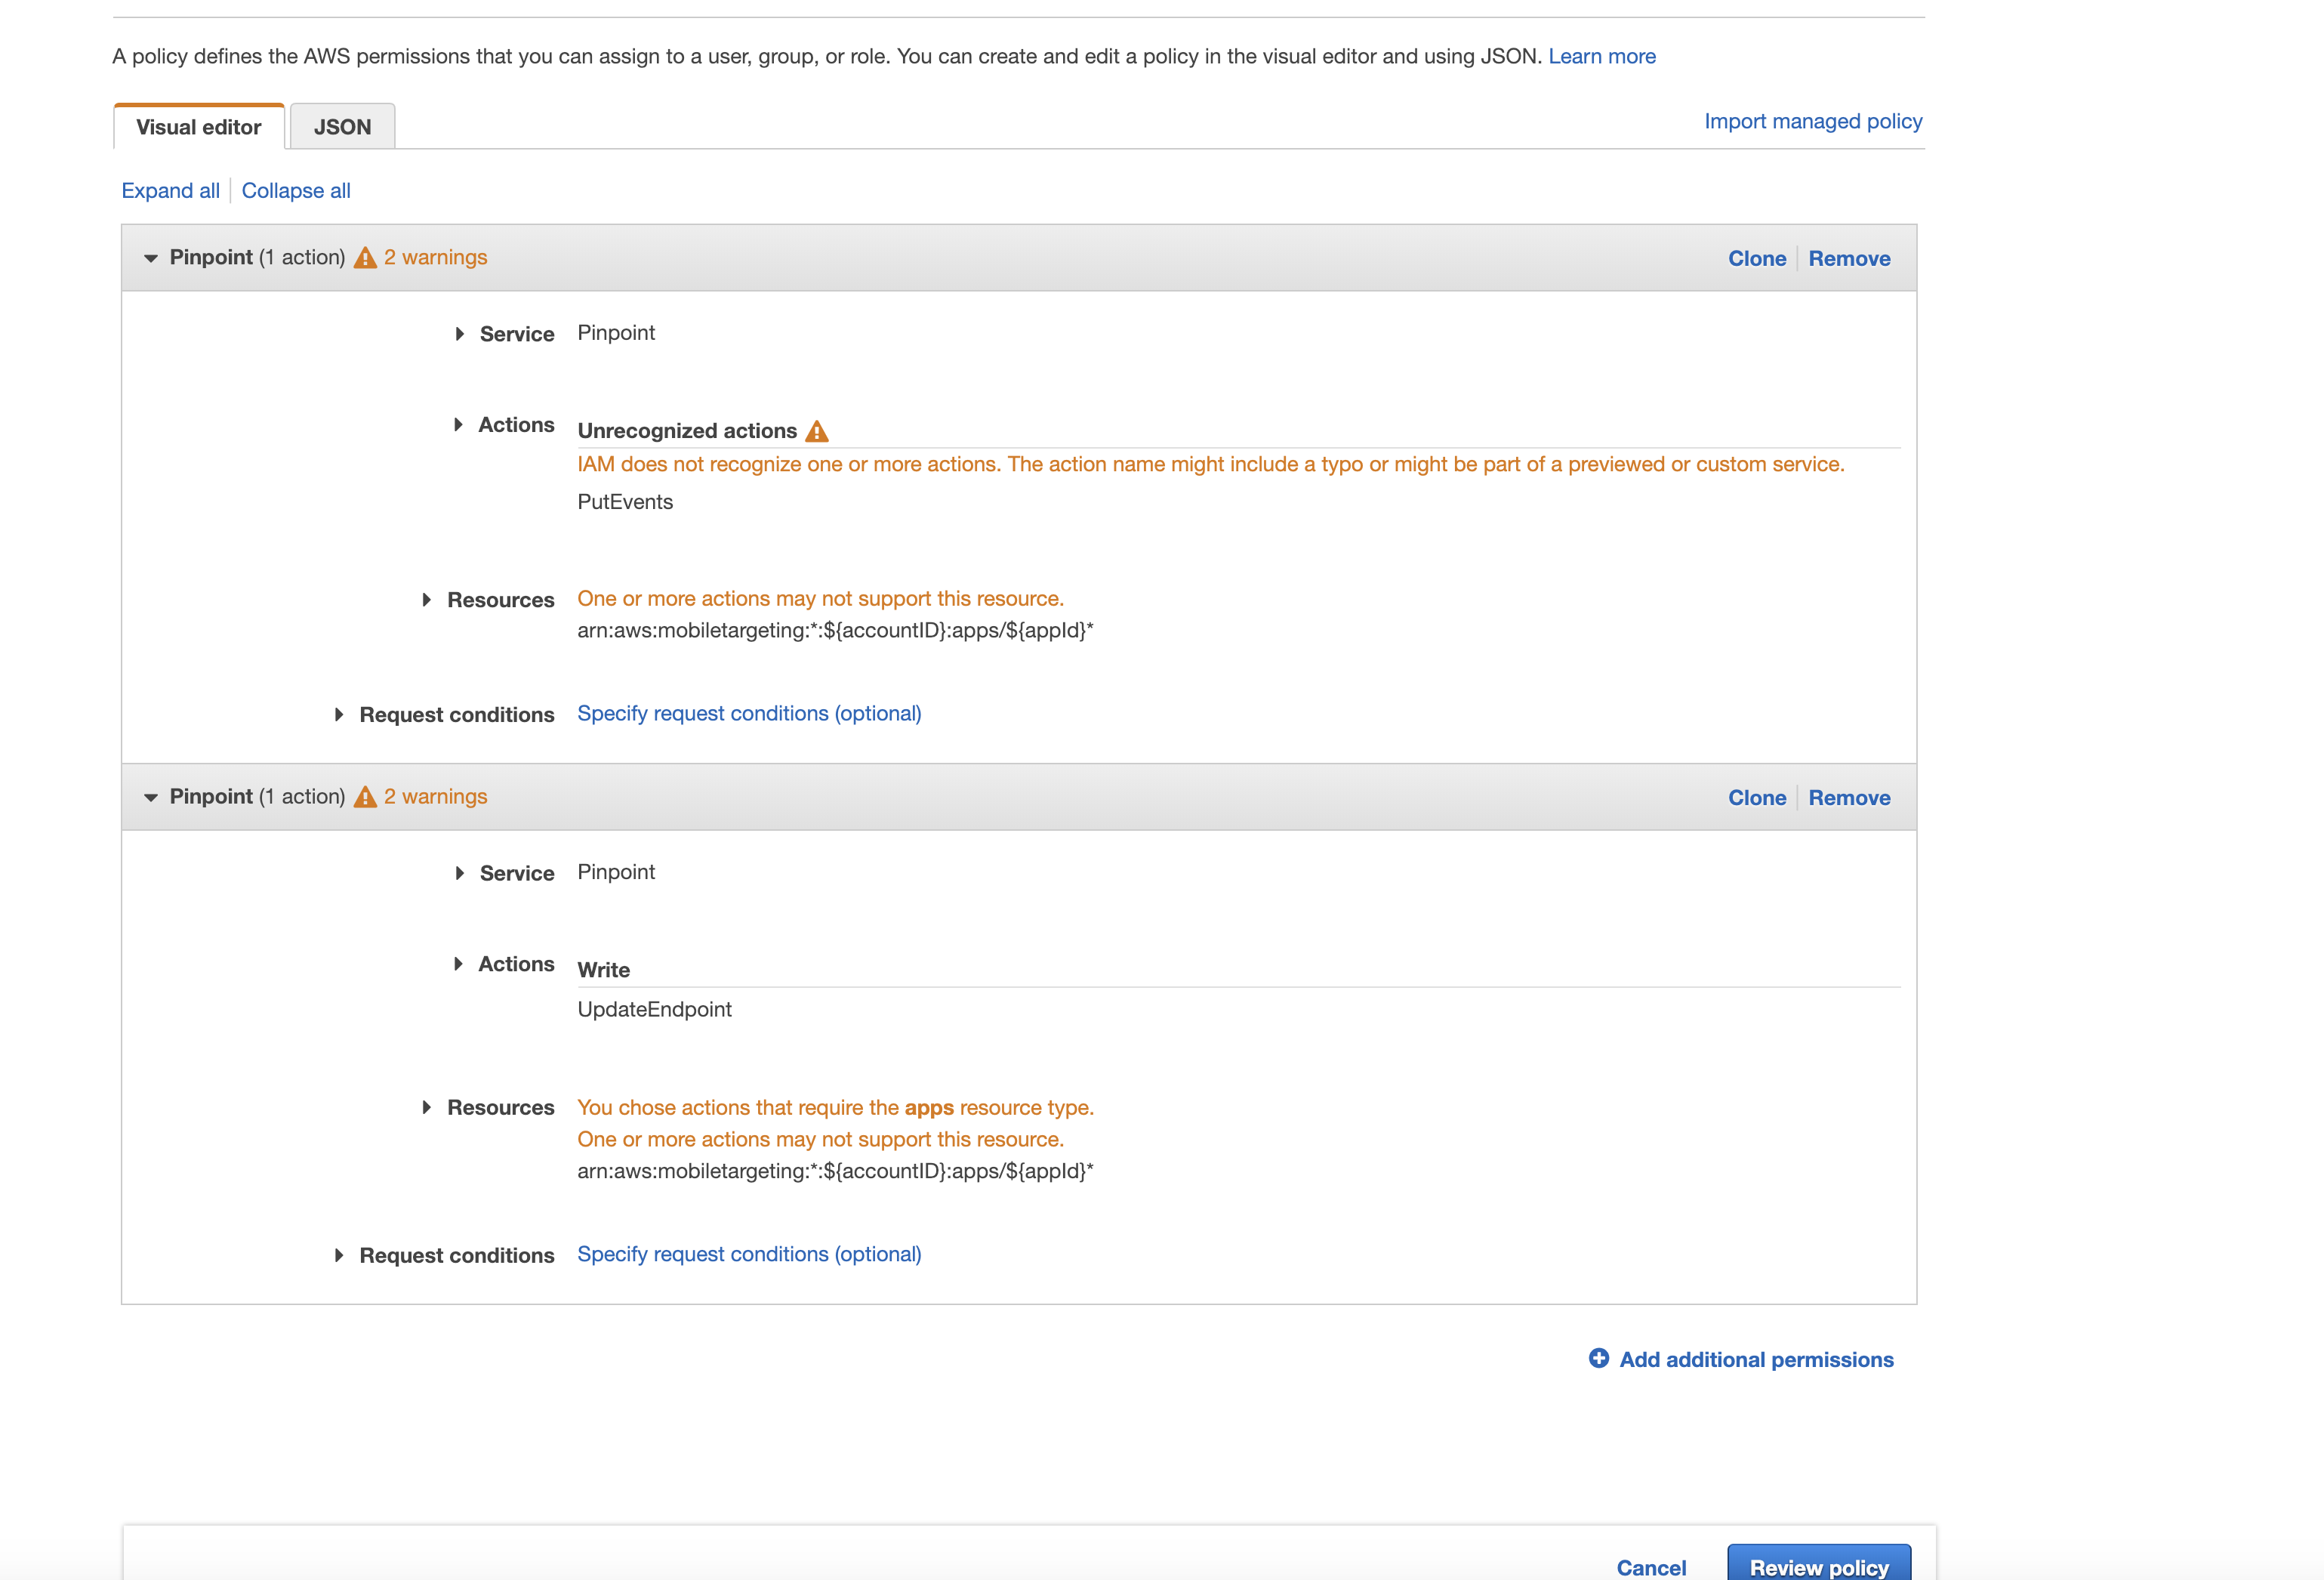Specify request conditions for PutEvents statement
Image resolution: width=2324 pixels, height=1580 pixels.
(749, 714)
